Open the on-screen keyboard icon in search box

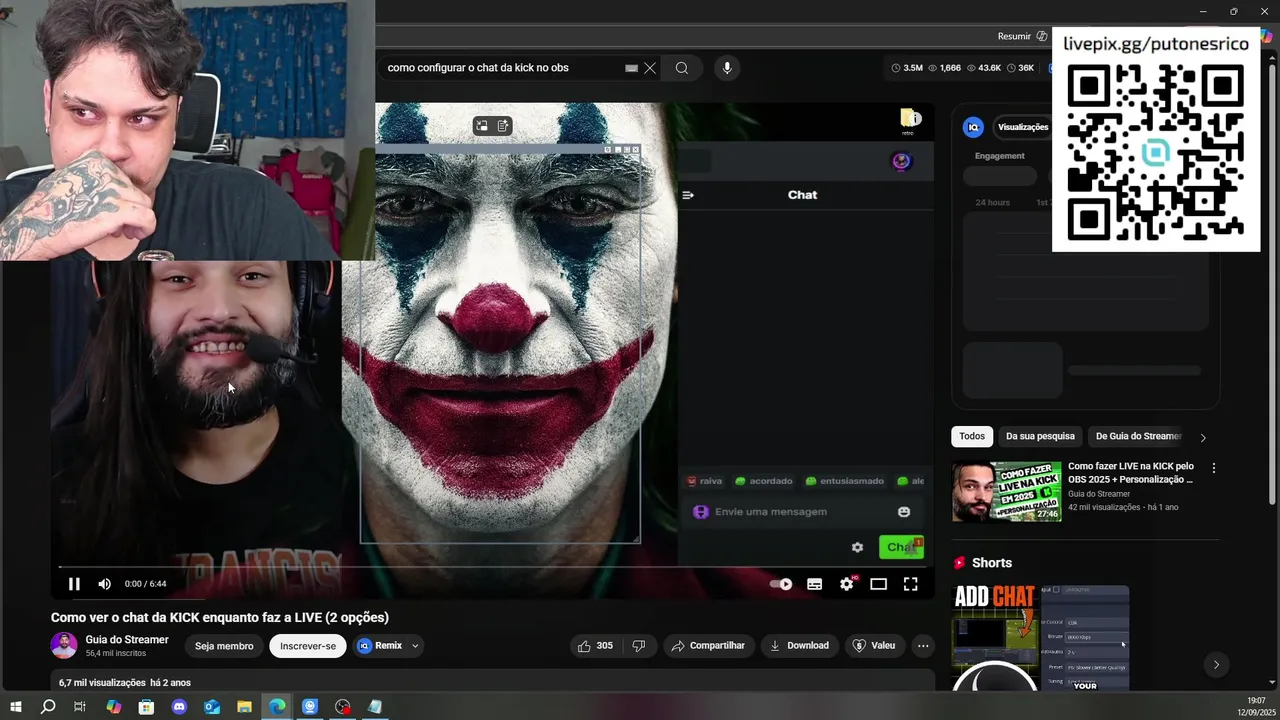pyautogui.click(x=631, y=68)
